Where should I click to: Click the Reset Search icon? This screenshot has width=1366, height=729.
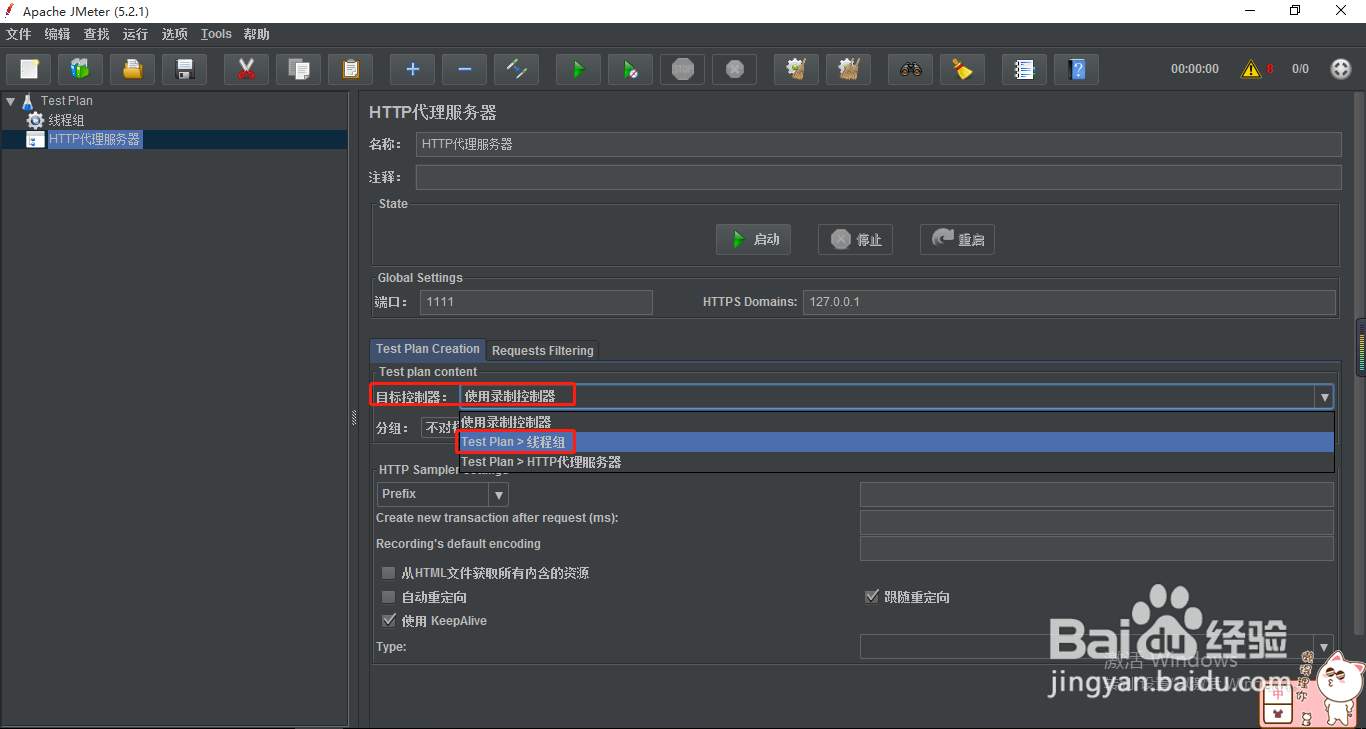tap(963, 69)
